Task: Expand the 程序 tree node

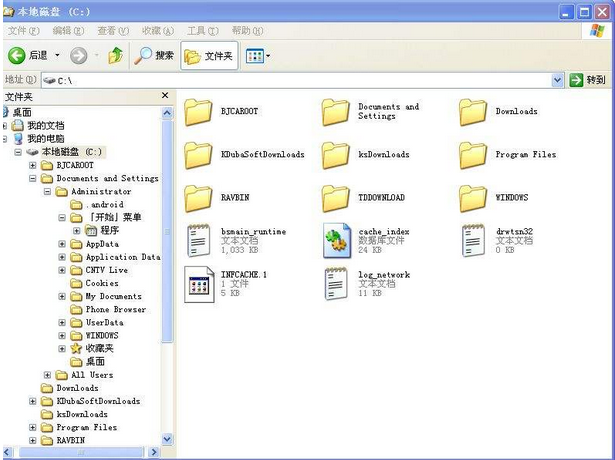Action: tap(76, 231)
